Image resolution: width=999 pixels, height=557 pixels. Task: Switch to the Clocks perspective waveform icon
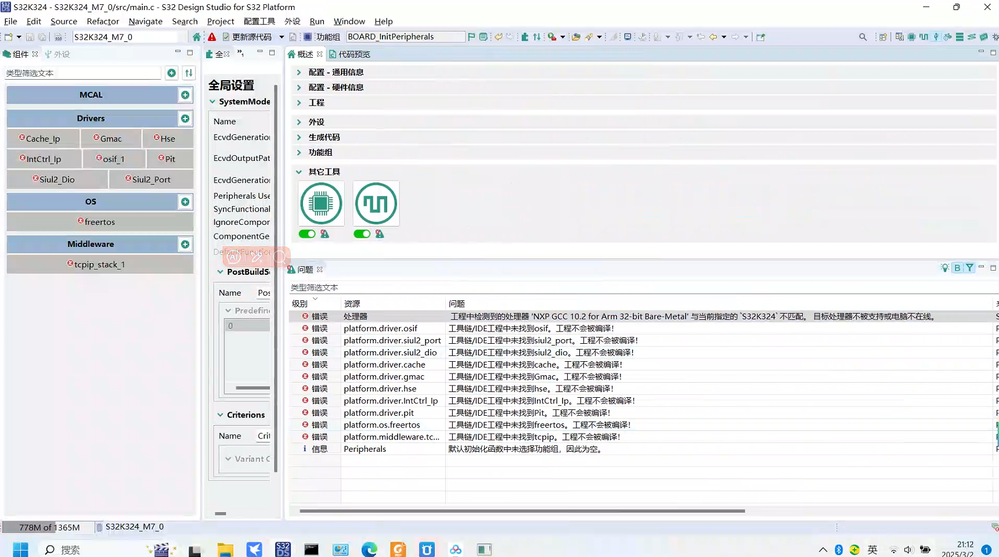click(923, 37)
